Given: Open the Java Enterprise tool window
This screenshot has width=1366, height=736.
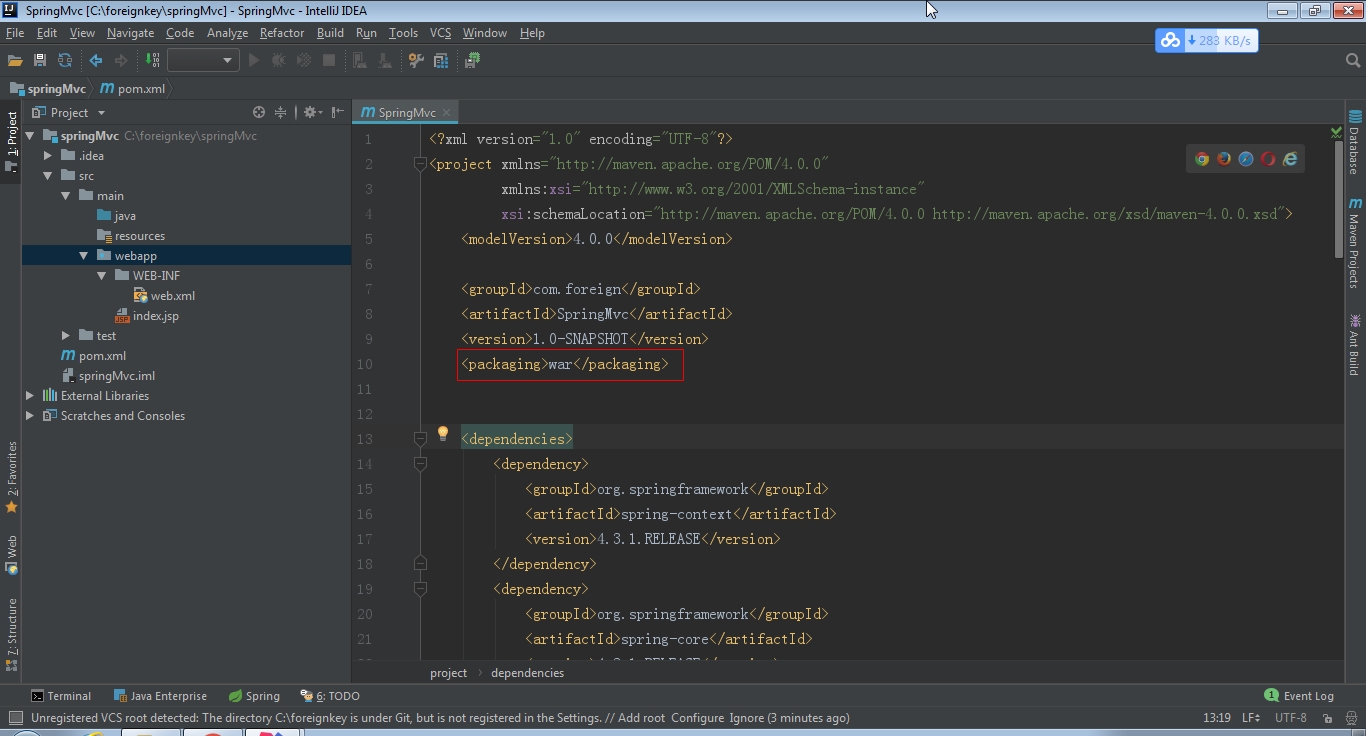Looking at the screenshot, I should [x=160, y=696].
